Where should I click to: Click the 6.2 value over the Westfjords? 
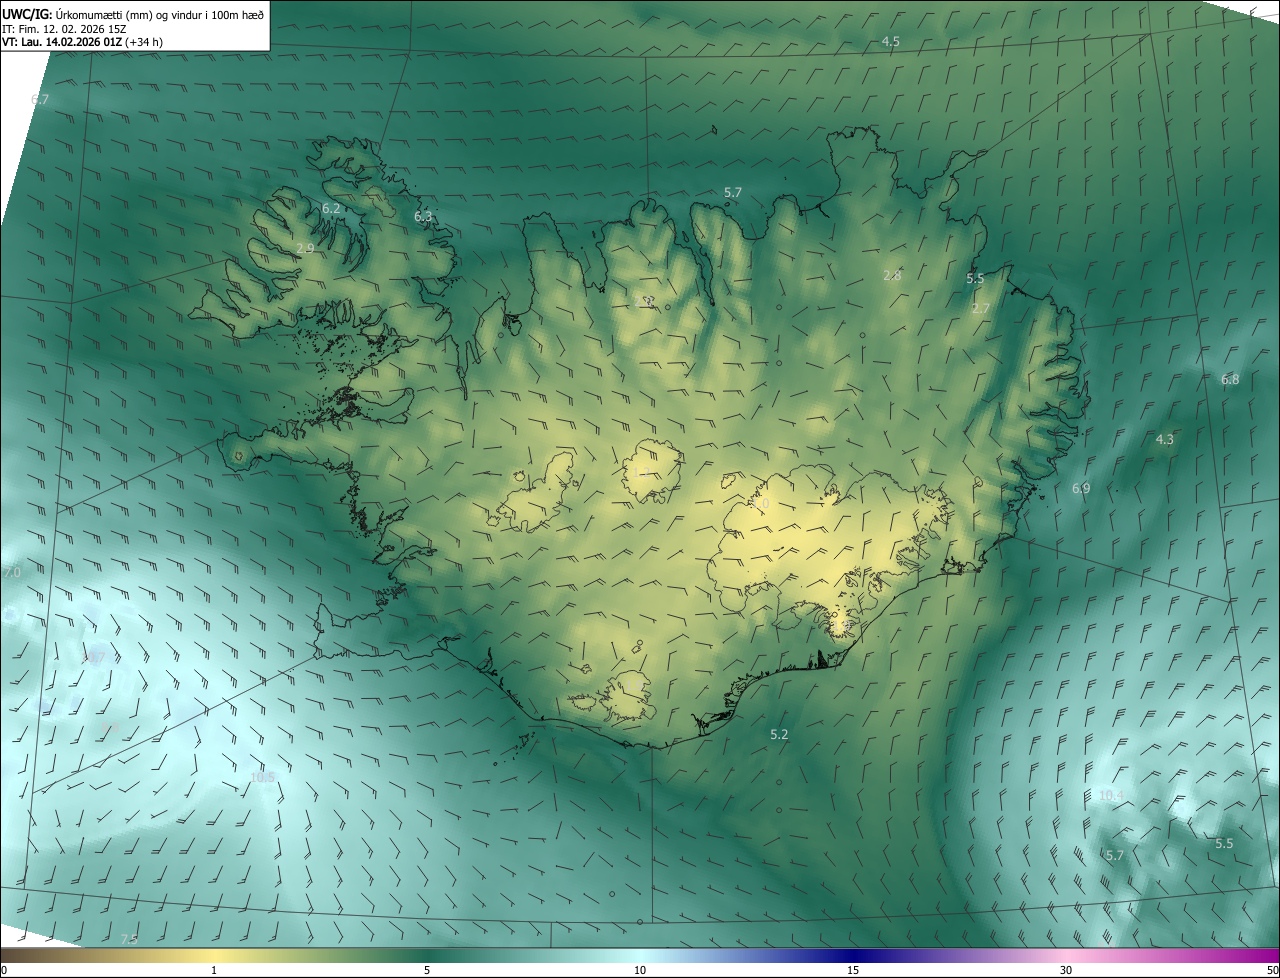(x=331, y=208)
